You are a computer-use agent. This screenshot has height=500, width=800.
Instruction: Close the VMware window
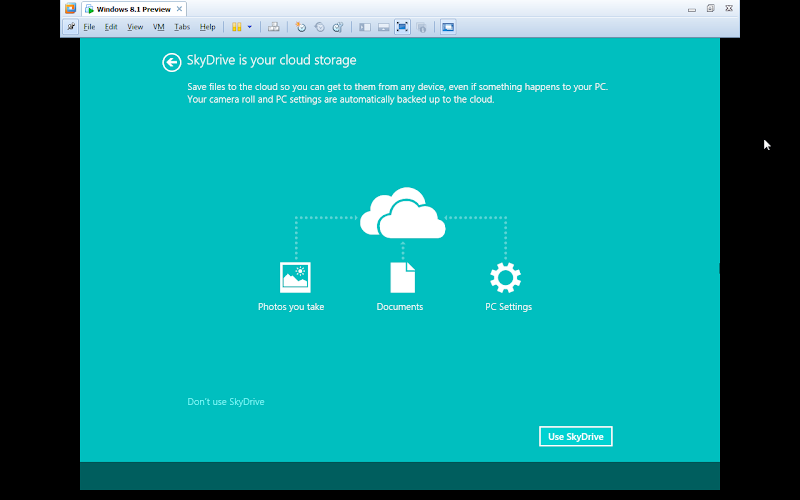click(x=729, y=9)
